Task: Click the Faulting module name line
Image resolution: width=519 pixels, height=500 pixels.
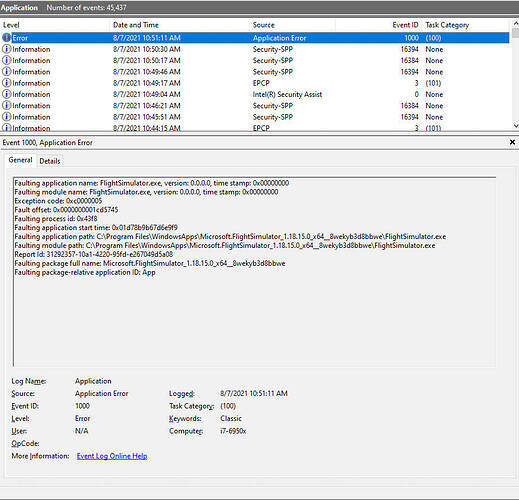Action: tap(146, 192)
